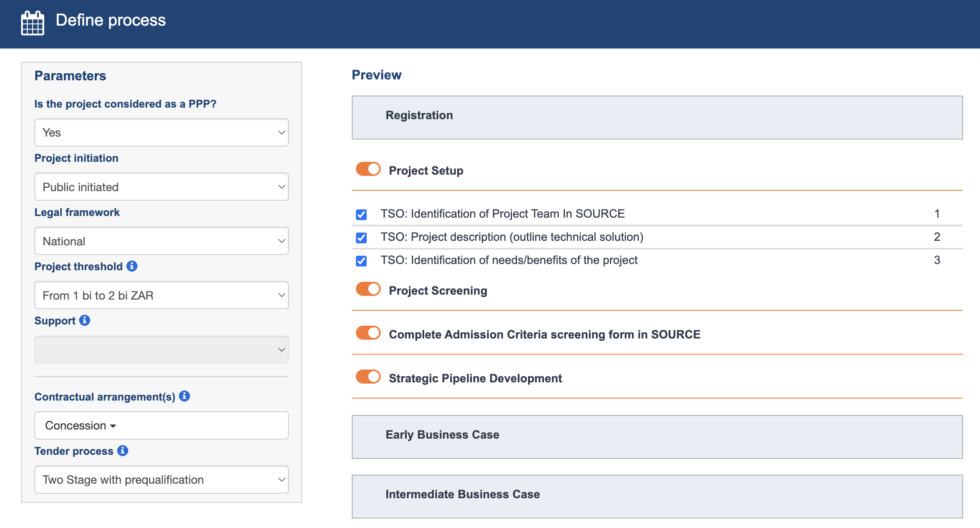Open the Legal framework dropdown
Image resolution: width=980 pixels, height=528 pixels.
[x=161, y=241]
